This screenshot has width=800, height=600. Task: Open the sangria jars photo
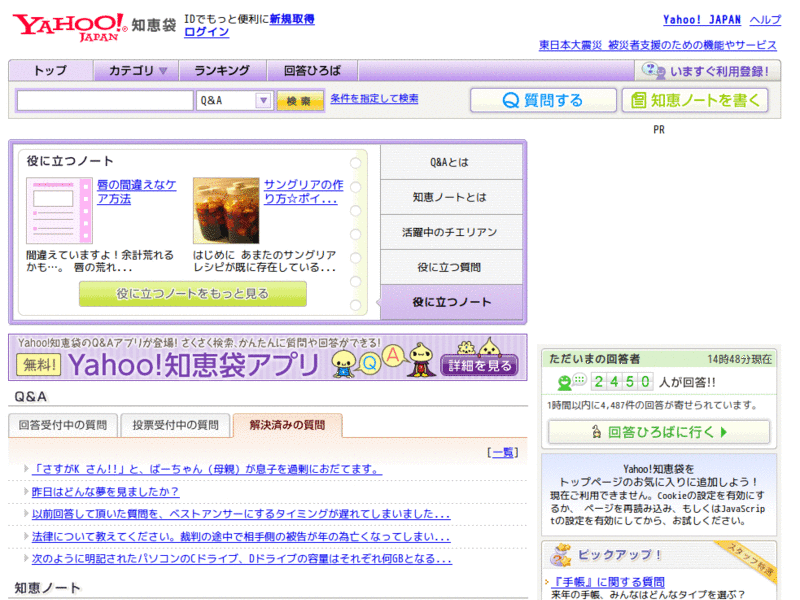(226, 210)
